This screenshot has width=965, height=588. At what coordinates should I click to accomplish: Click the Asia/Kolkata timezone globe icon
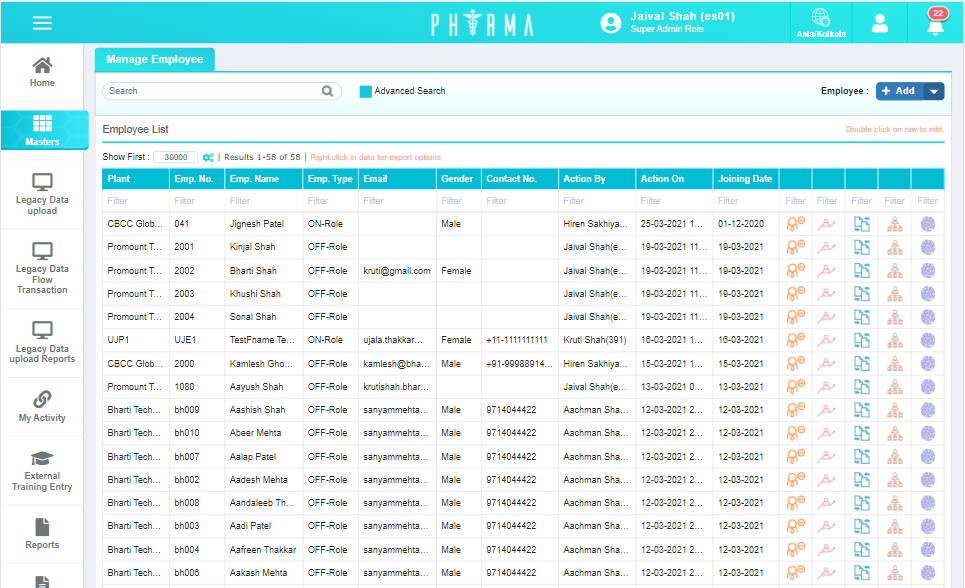pyautogui.click(x=820, y=22)
